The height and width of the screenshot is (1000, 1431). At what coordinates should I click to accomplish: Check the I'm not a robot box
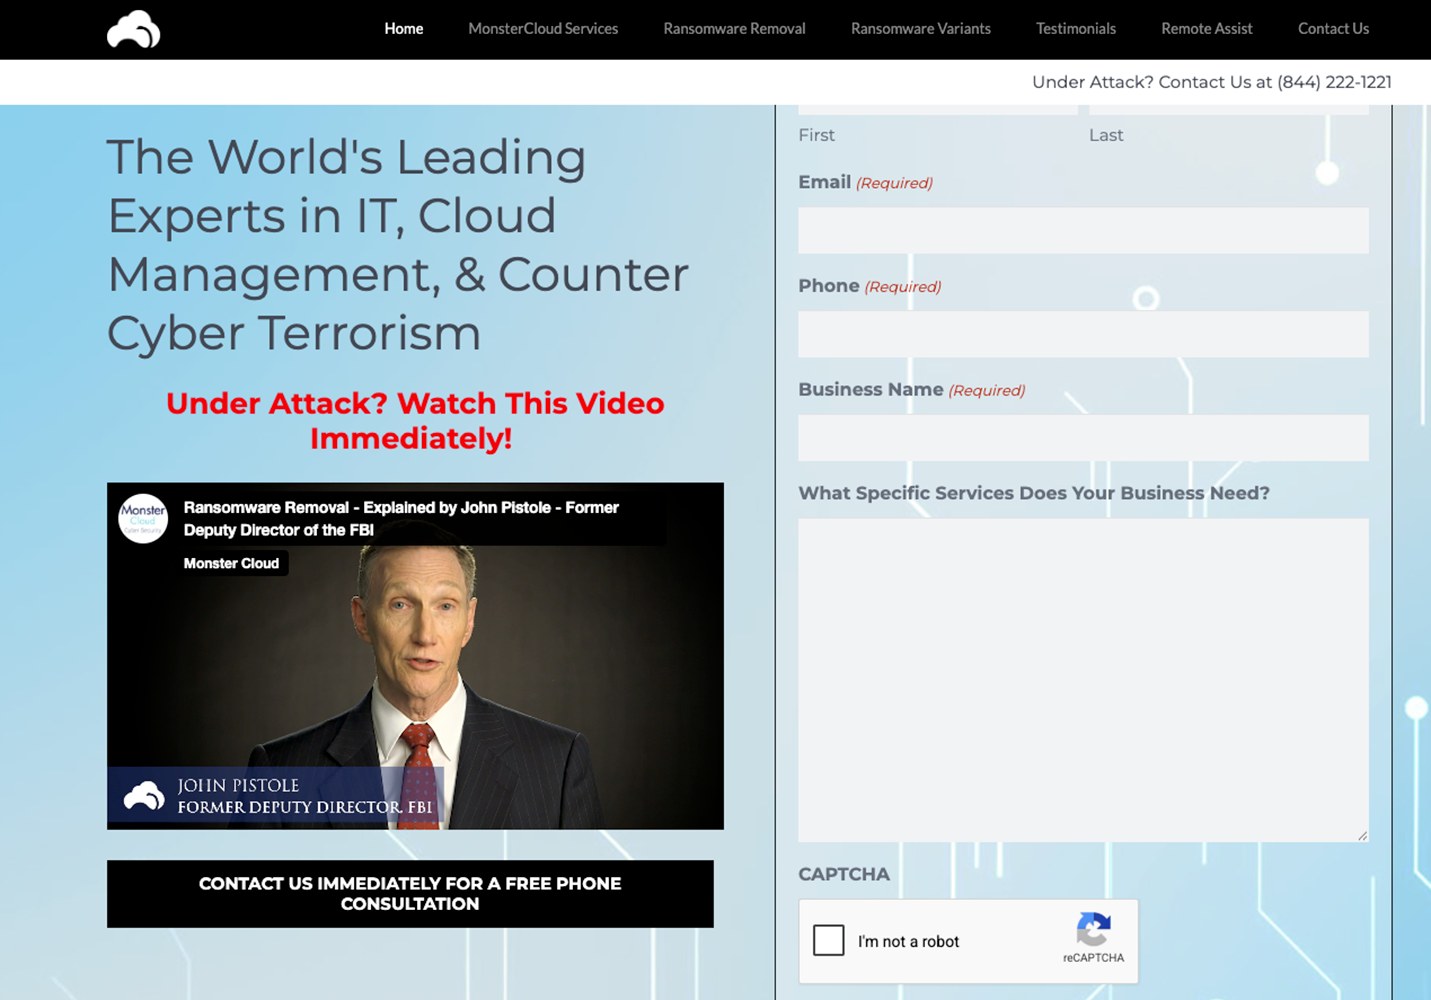point(829,940)
